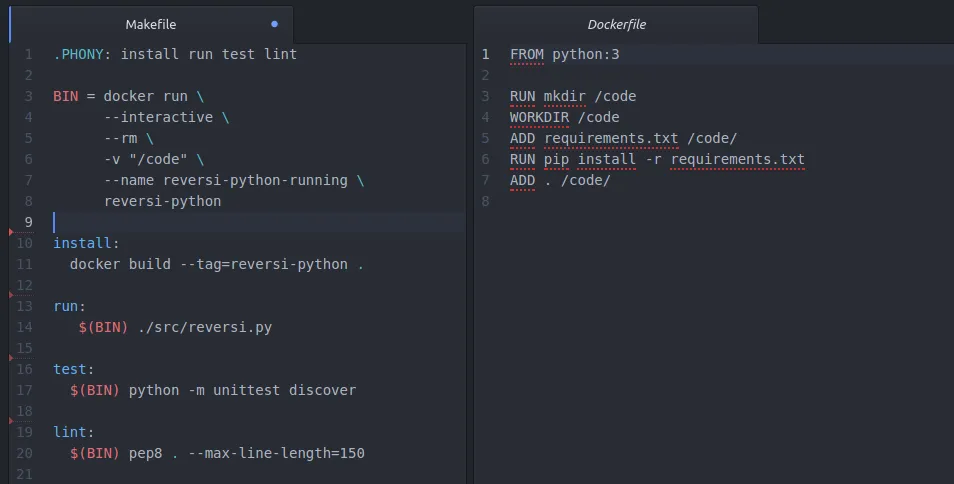Click $(BIN) on the run target line 14
Viewport: 954px width, 484px height.
point(103,327)
